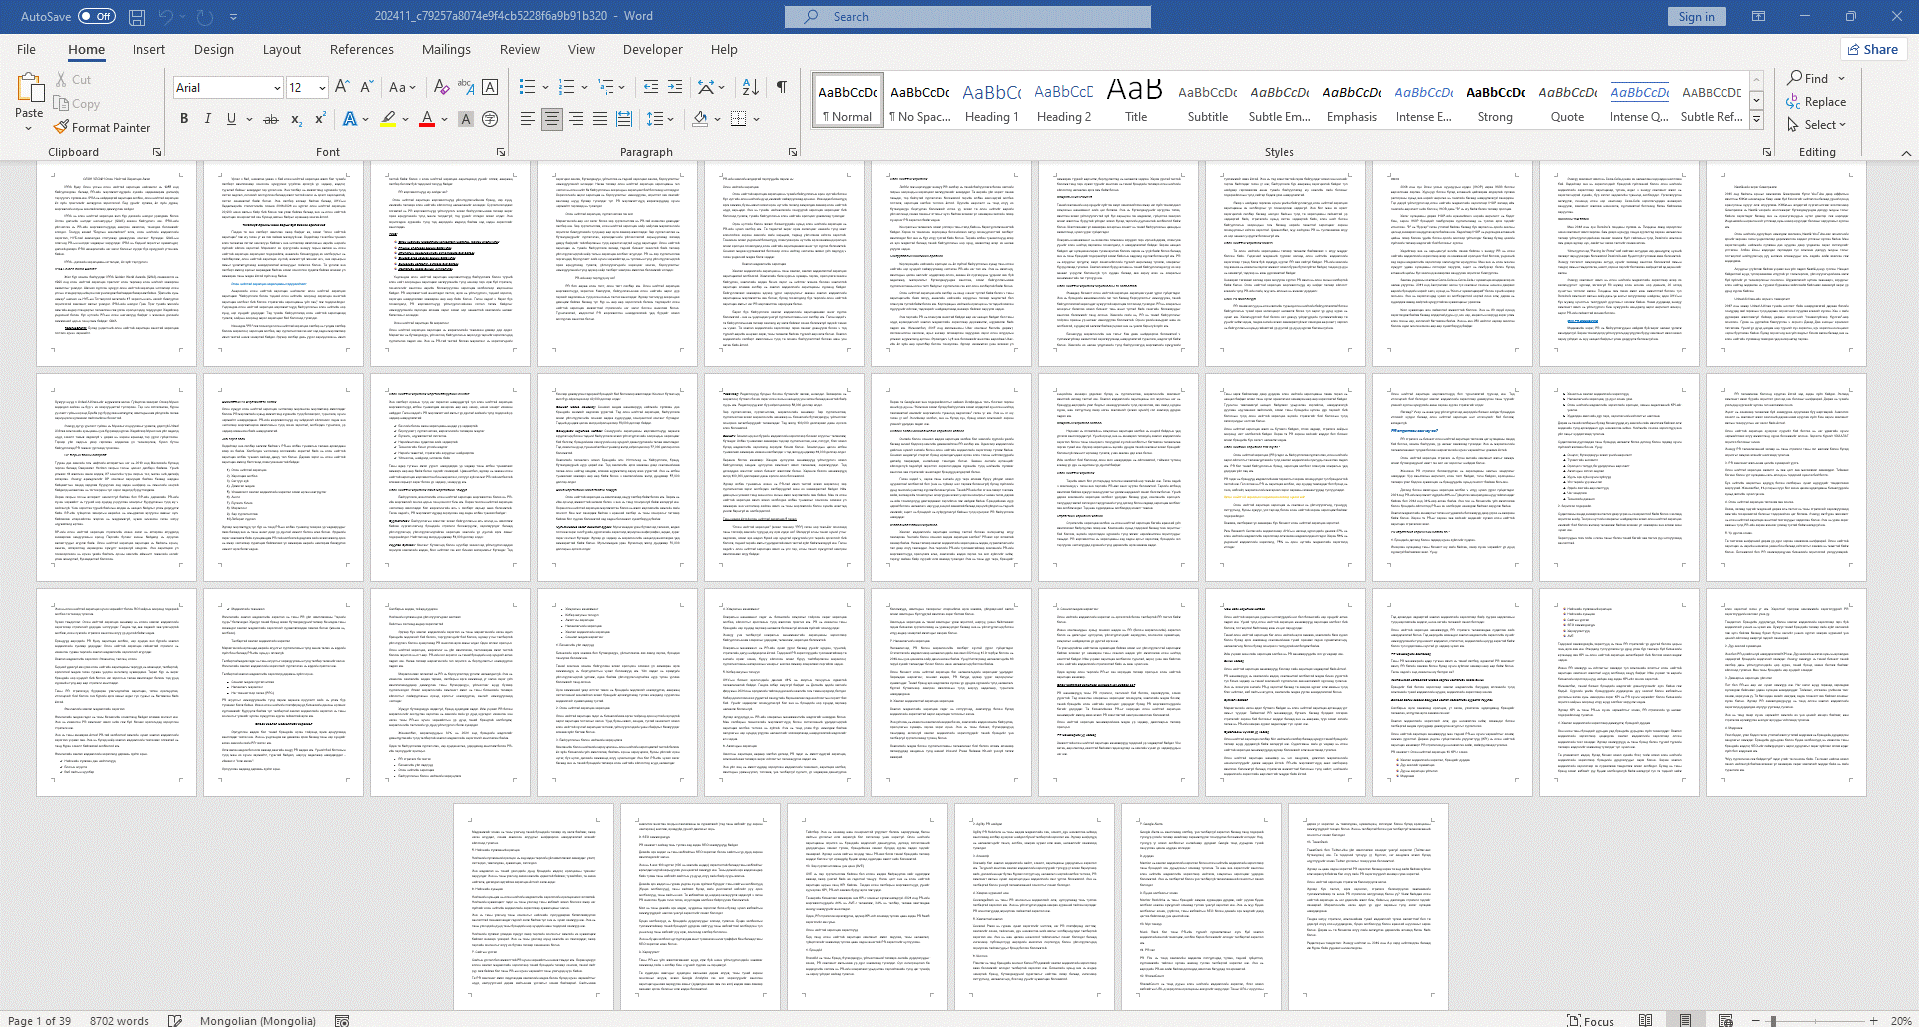Switch to Read Mode view
Viewport: 1919px width, 1027px height.
[x=1645, y=1020]
